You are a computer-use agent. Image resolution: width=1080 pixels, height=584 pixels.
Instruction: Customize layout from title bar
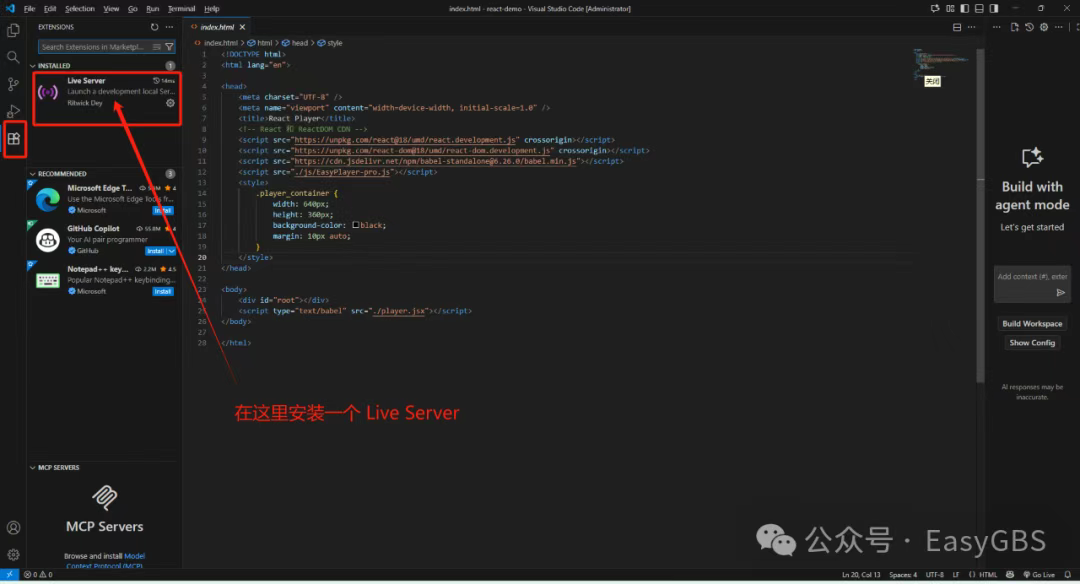tap(950, 8)
